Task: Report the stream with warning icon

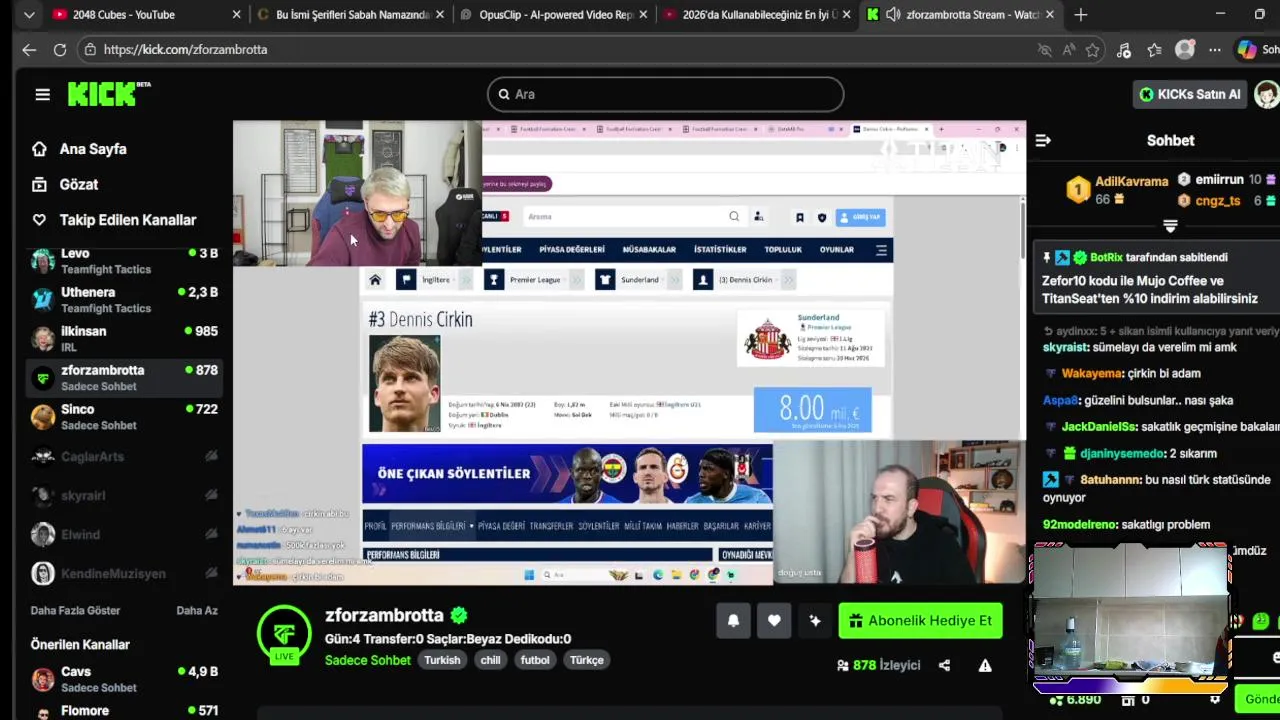Action: (x=985, y=665)
